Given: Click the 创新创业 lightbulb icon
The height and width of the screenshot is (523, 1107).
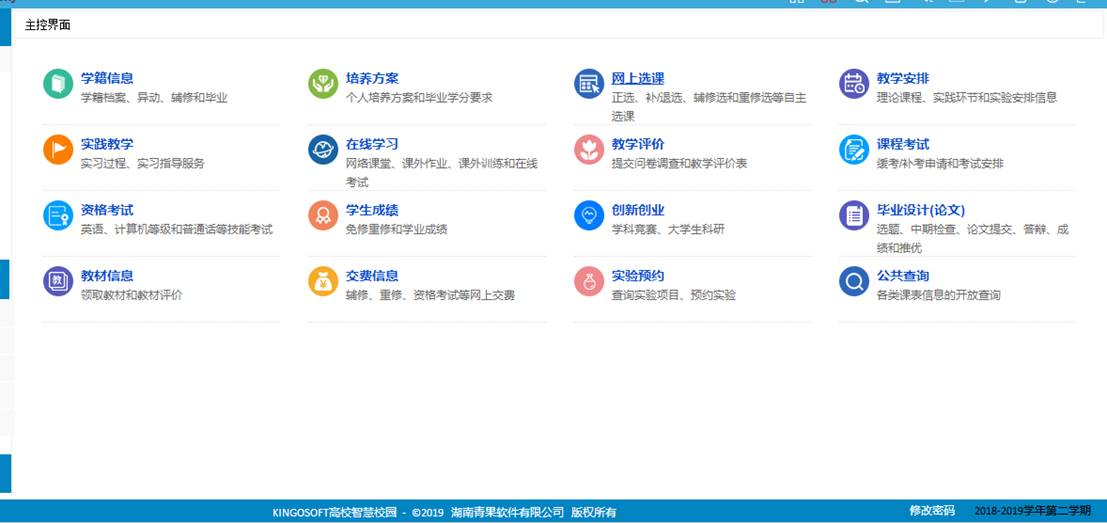Looking at the screenshot, I should [589, 215].
